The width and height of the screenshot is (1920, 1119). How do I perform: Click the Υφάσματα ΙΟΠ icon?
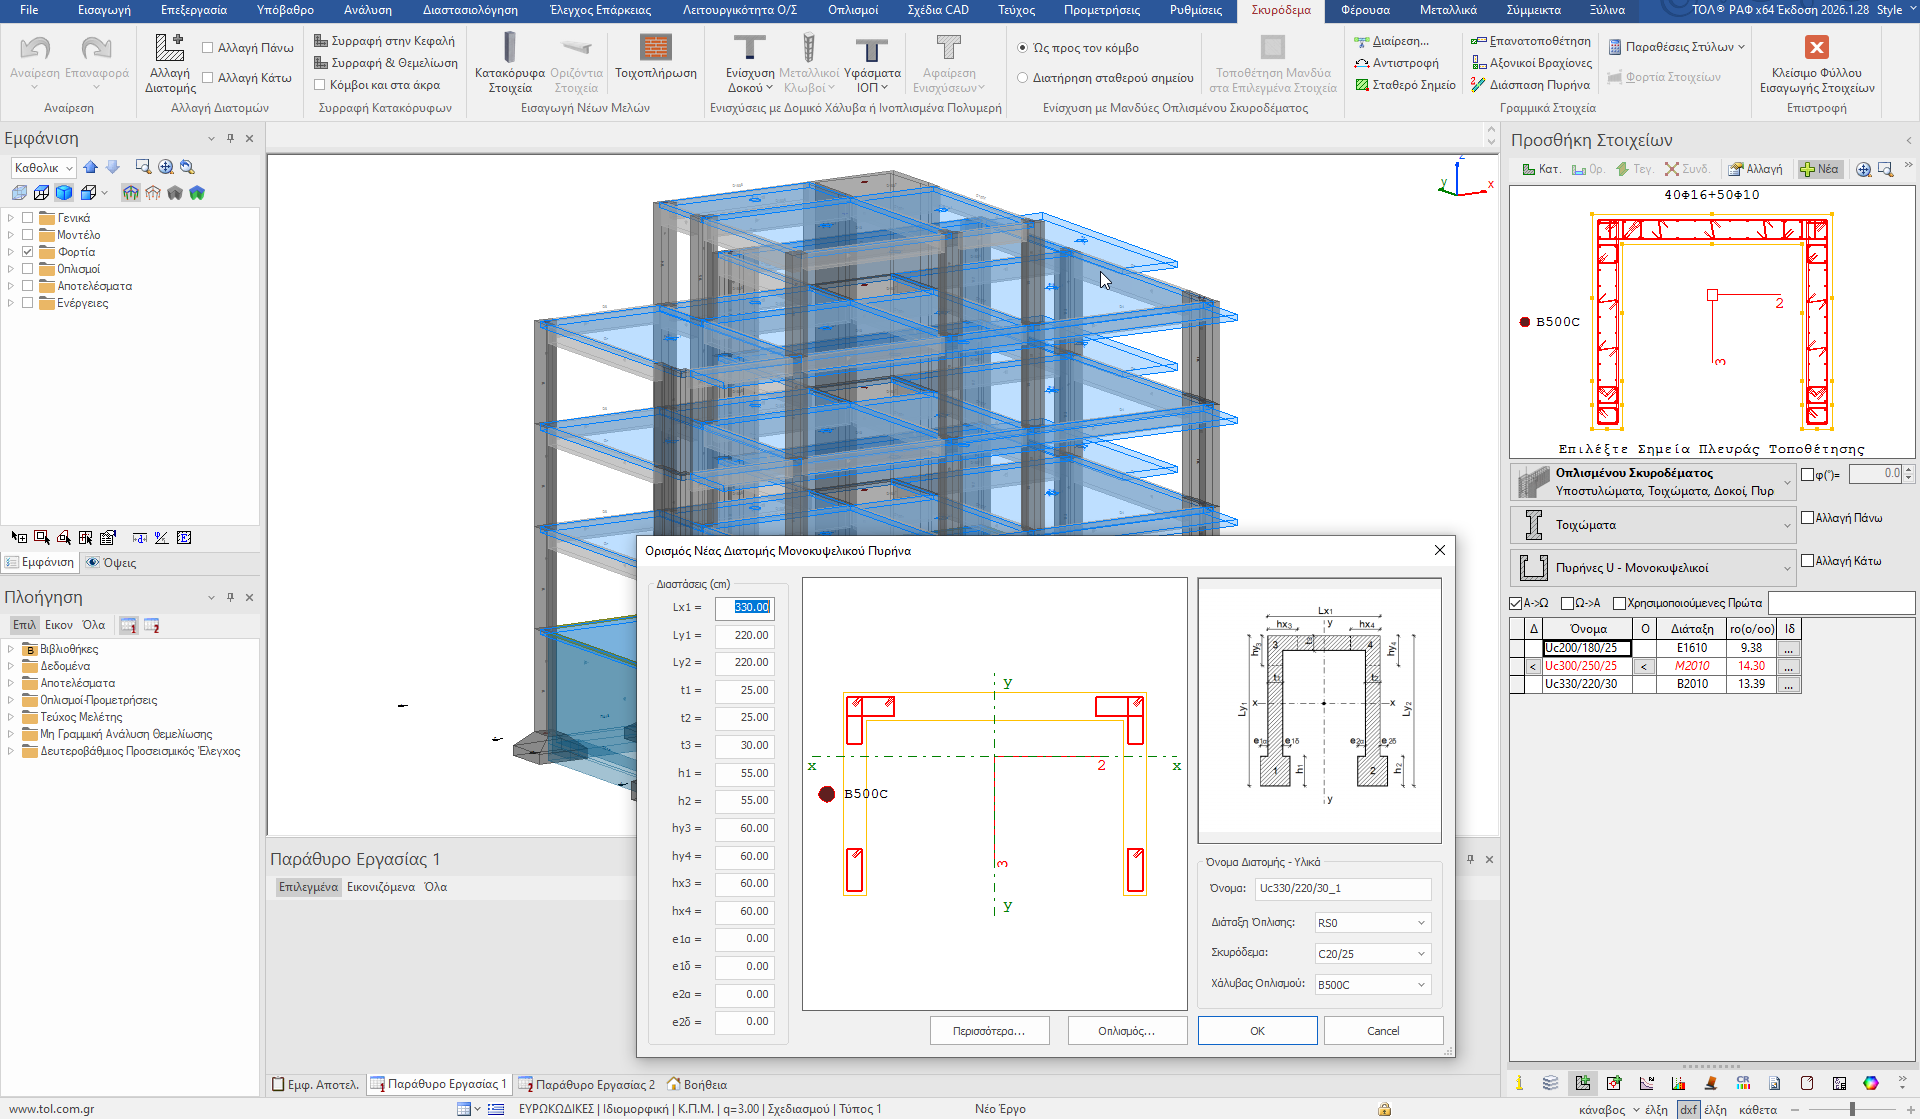point(871,49)
